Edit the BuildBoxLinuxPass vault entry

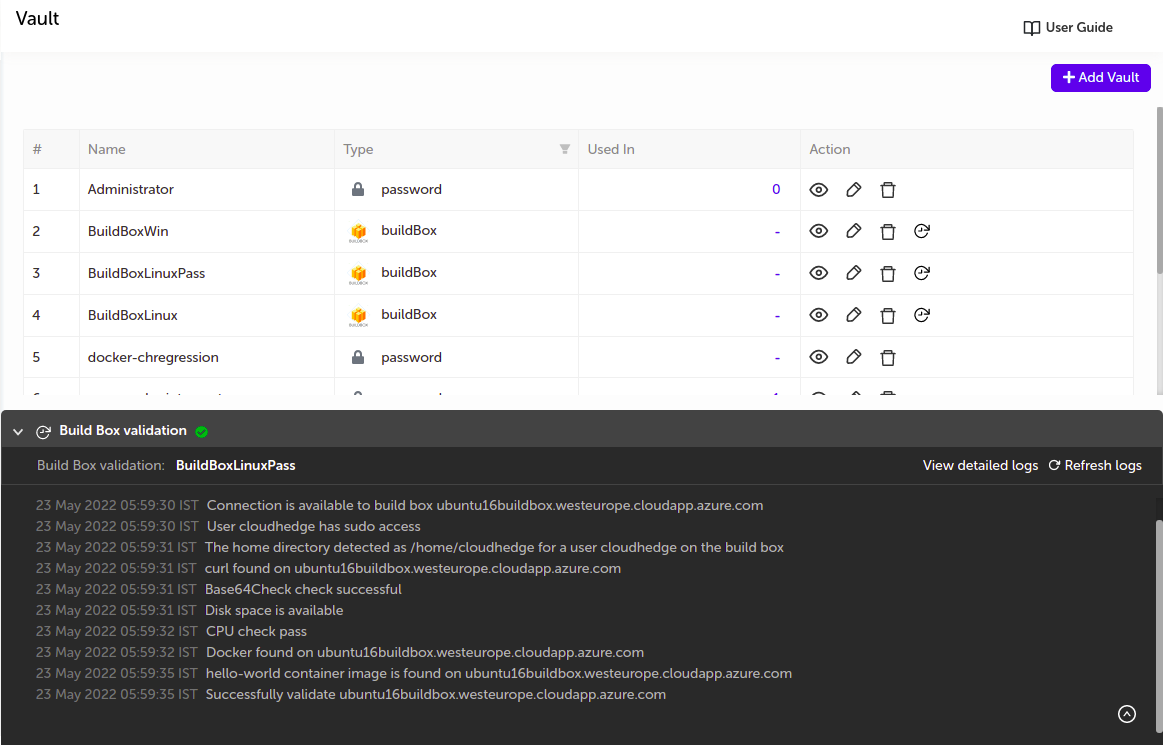point(853,273)
